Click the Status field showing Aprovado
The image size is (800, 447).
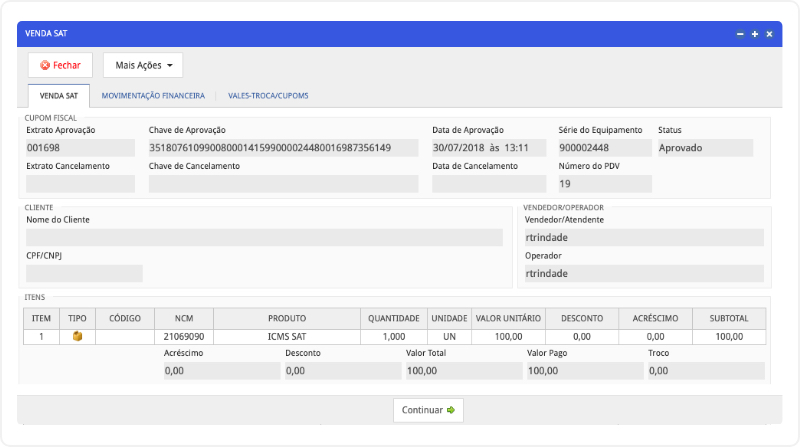(704, 148)
